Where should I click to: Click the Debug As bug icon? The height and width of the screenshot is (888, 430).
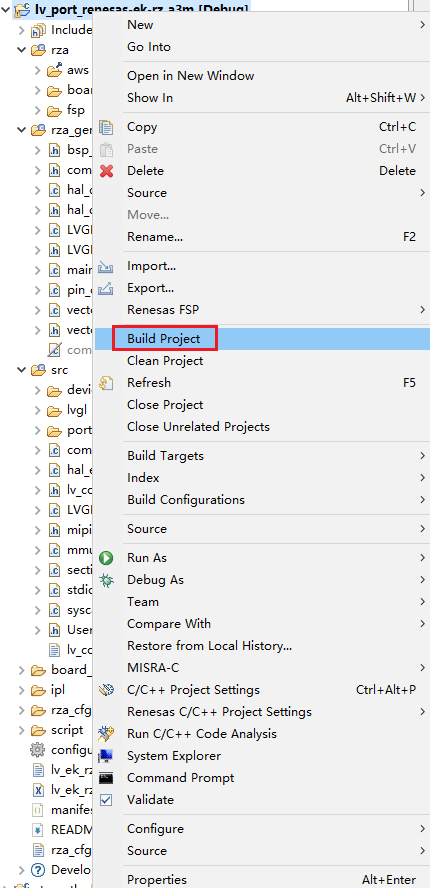(x=106, y=580)
